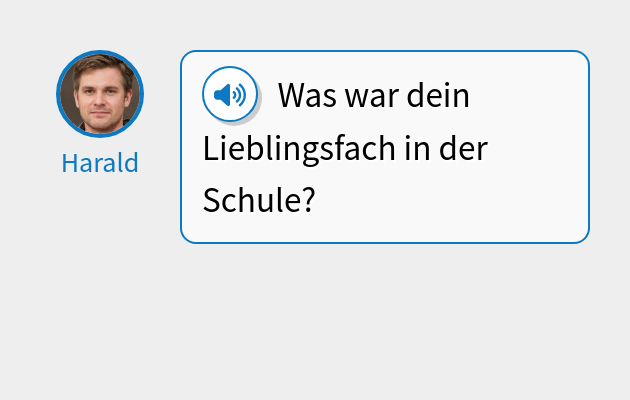The image size is (630, 400).
Task: Click the word "Was" beside the speaker
Action: tap(307, 96)
